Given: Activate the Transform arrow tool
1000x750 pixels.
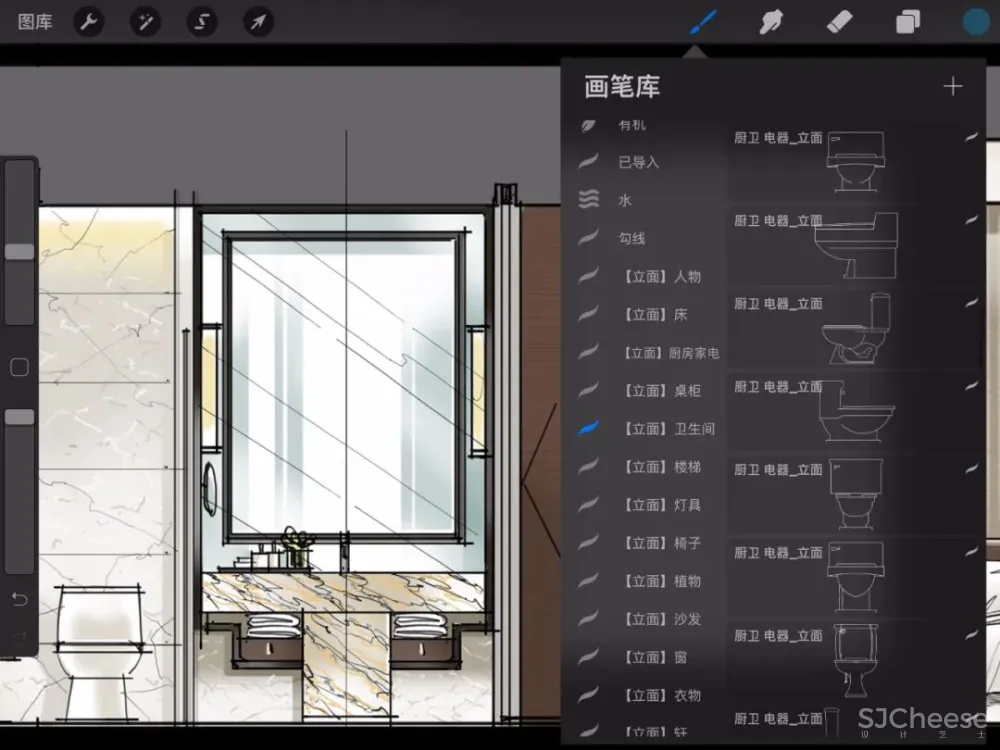Looking at the screenshot, I should pyautogui.click(x=258, y=22).
